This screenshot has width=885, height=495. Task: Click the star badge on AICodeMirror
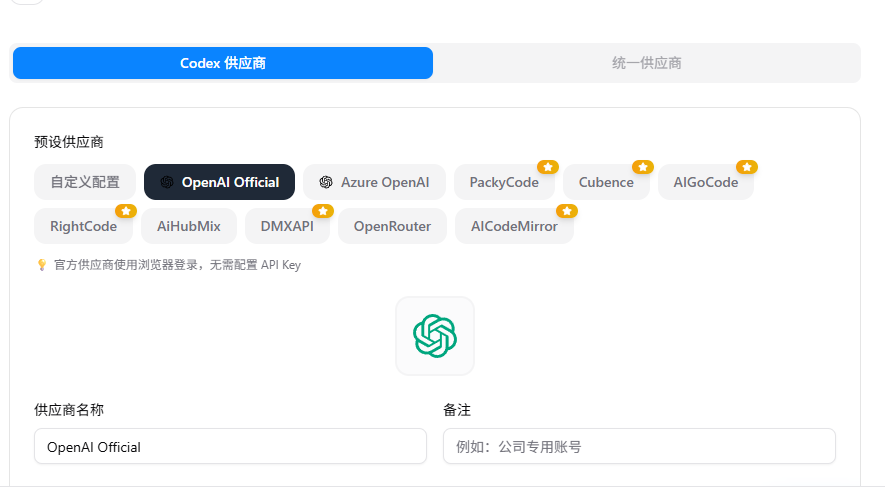567,211
